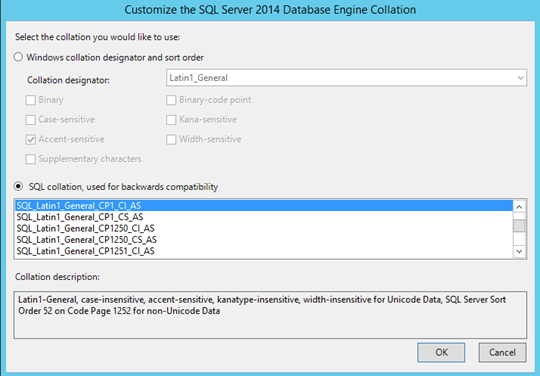540x376 pixels.
Task: Select SQL_Latin1_General_CP1251_CI_AS in the list
Action: (x=264, y=251)
